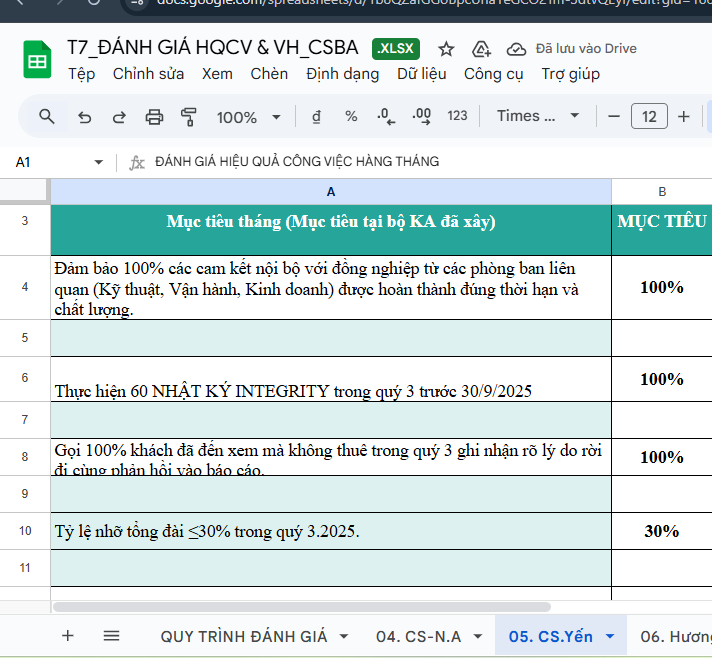
Task: Open the name box dropdown arrow
Action: (99, 162)
